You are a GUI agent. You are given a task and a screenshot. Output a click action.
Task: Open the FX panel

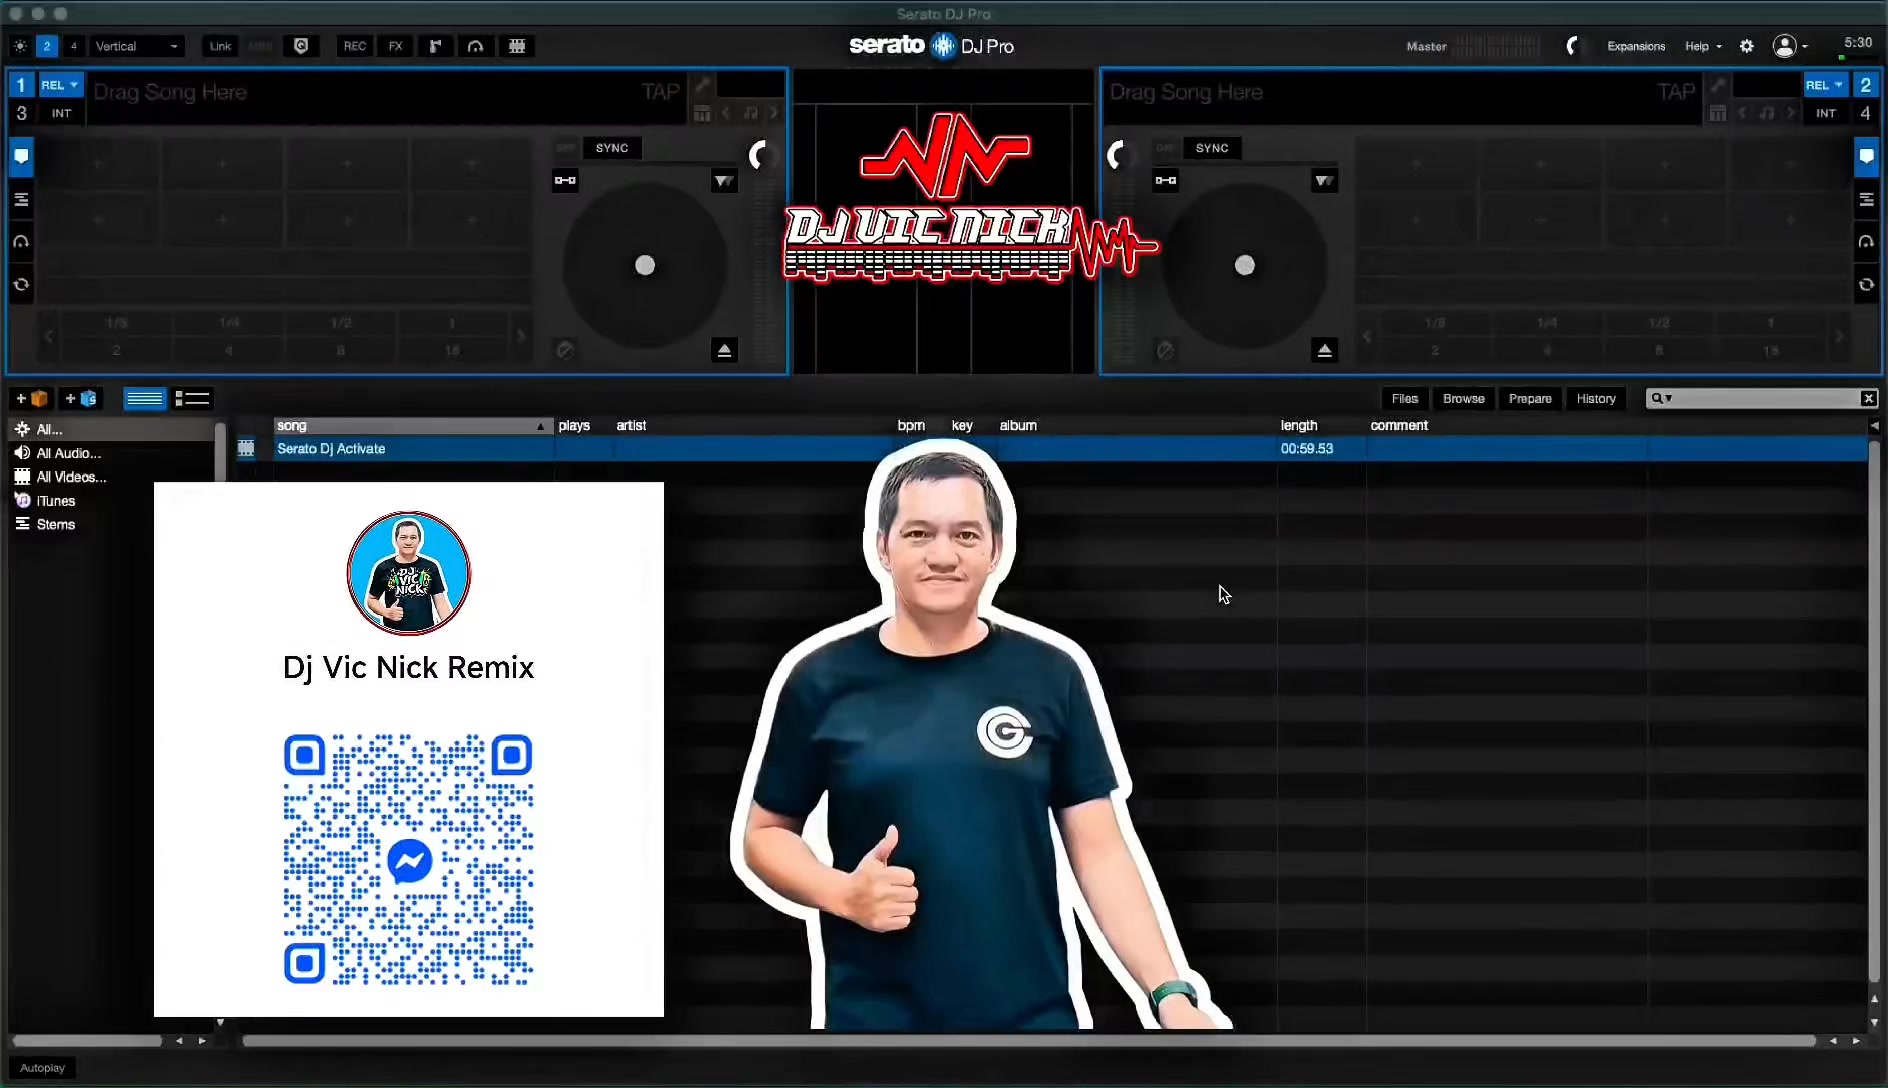(396, 46)
